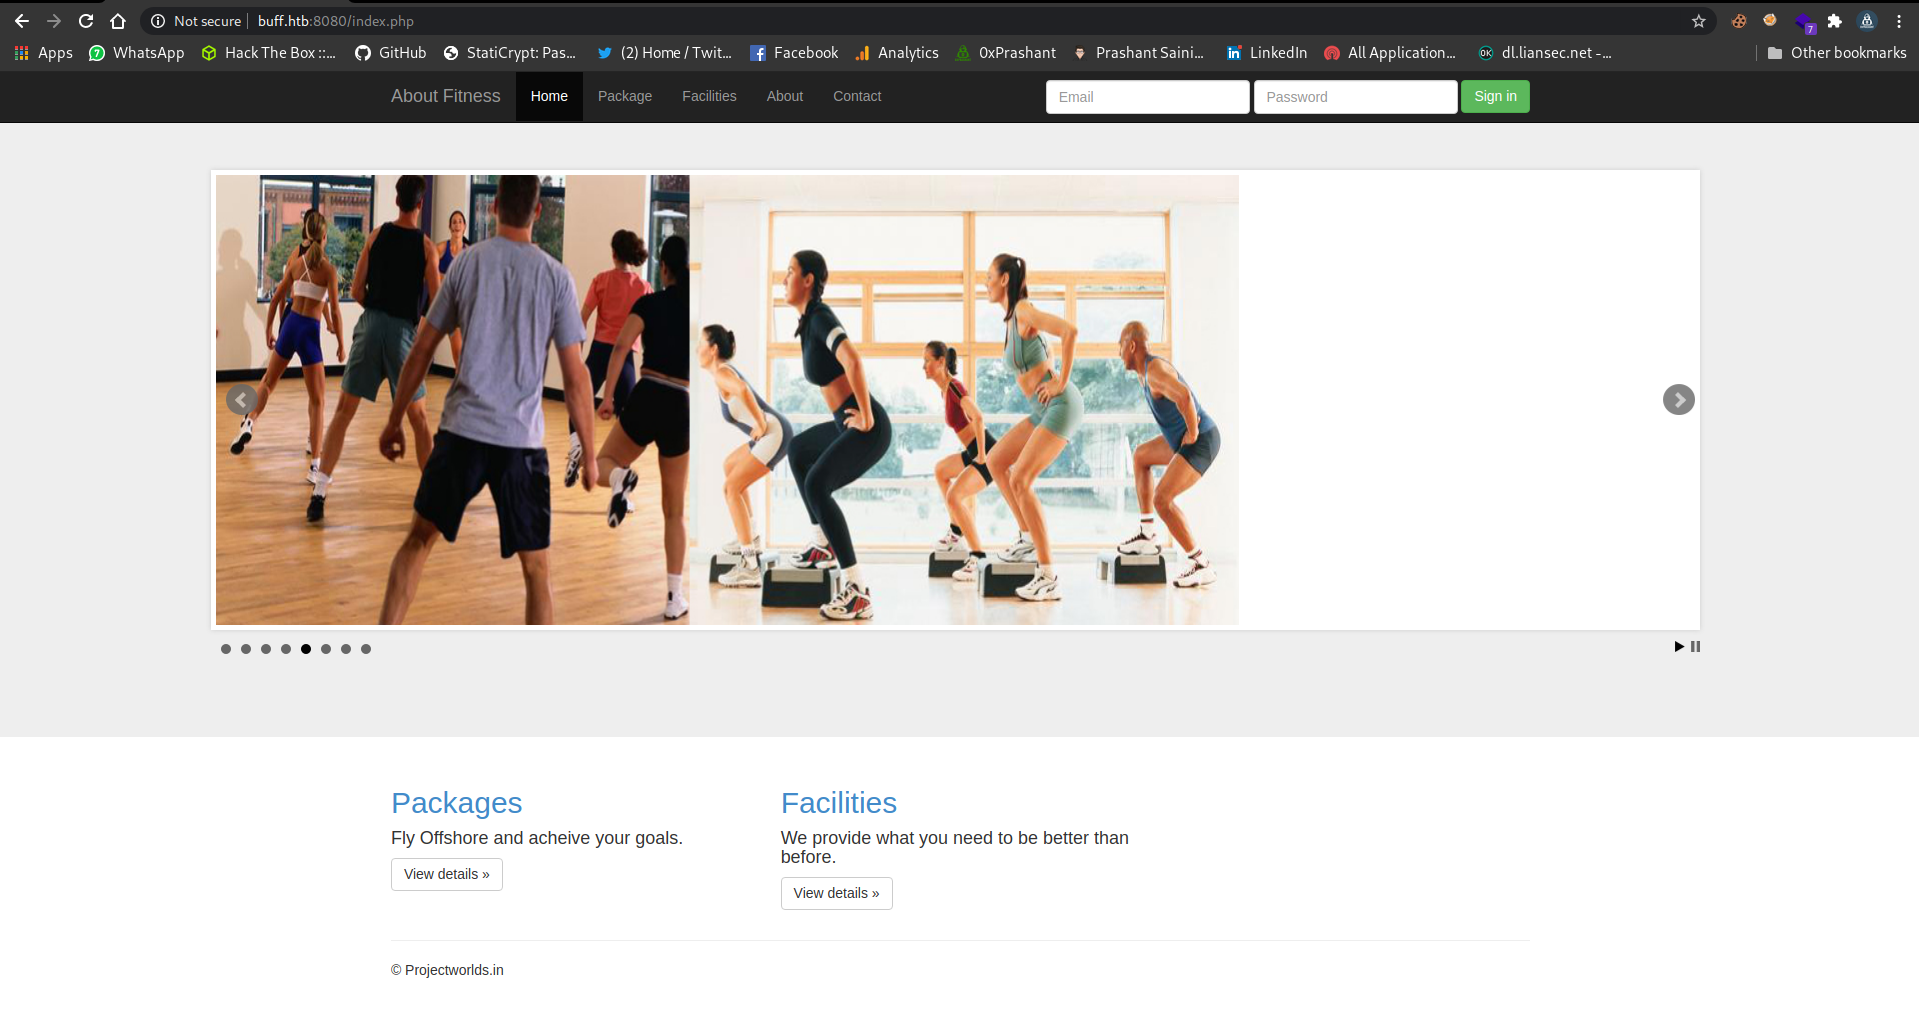1919x1021 pixels.
Task: Open the WhatsApp bookmark
Action: tap(136, 53)
